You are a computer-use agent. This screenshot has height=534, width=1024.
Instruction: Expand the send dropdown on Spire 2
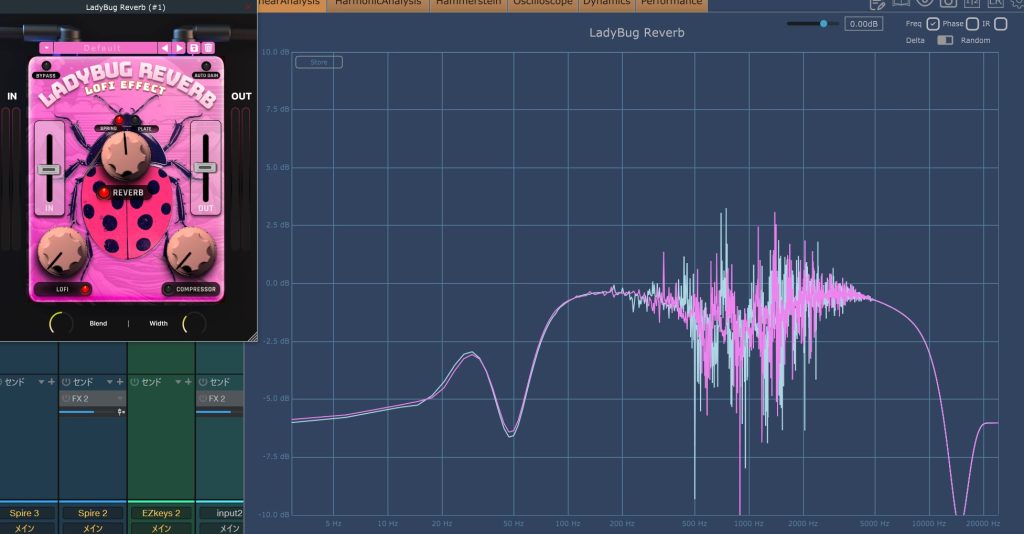[110, 382]
